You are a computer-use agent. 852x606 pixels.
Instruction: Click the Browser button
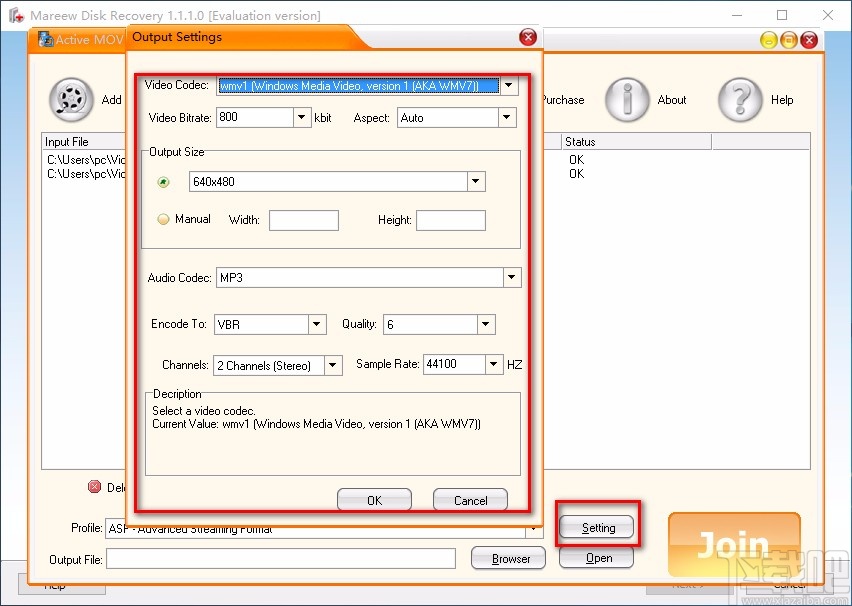pos(509,558)
